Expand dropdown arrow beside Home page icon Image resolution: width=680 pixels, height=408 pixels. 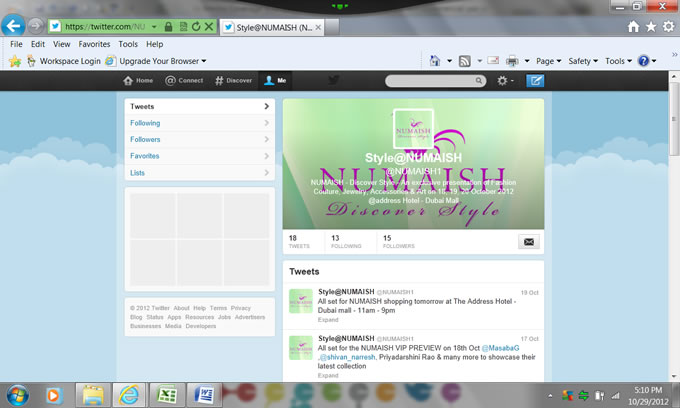pos(450,61)
